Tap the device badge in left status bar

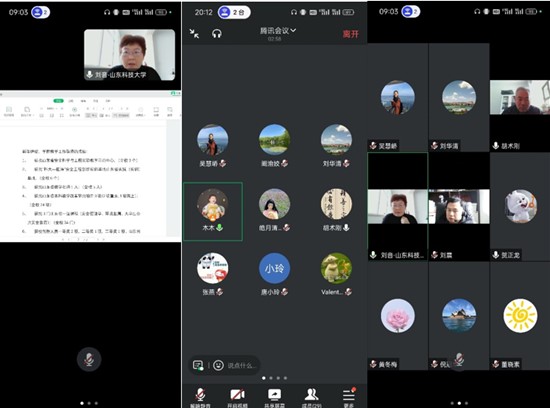40,12
